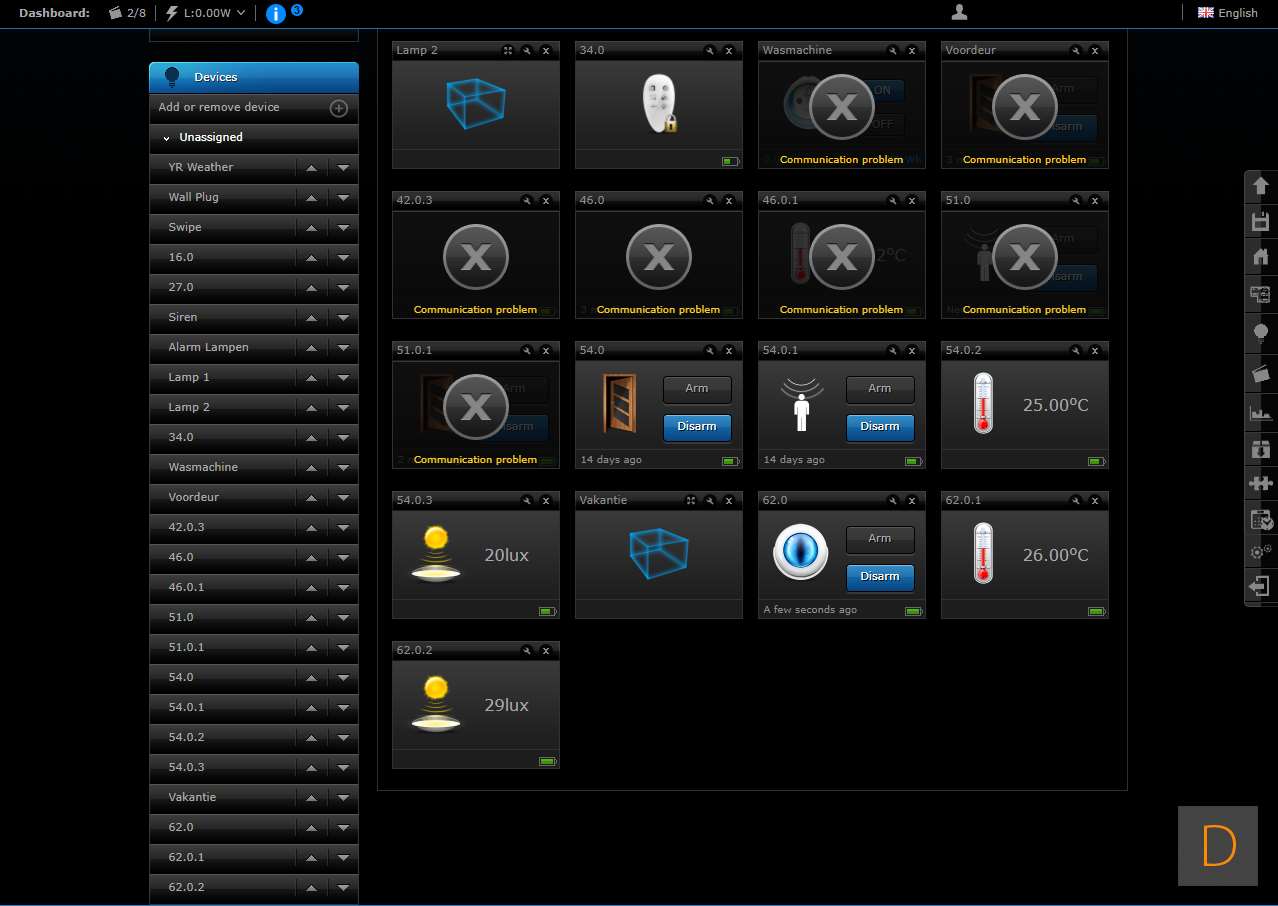This screenshot has width=1278, height=906.
Task: Open the light bulb devices icon in sidebar
Action: click(x=1260, y=332)
